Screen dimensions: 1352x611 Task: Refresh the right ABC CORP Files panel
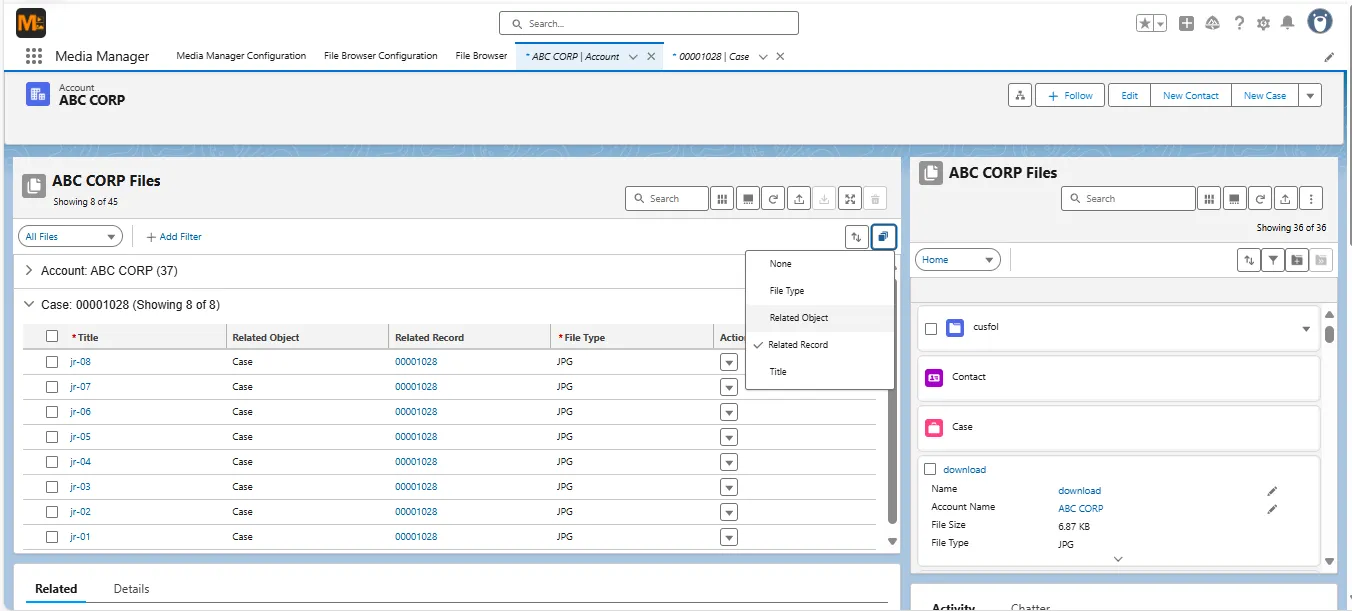1261,199
